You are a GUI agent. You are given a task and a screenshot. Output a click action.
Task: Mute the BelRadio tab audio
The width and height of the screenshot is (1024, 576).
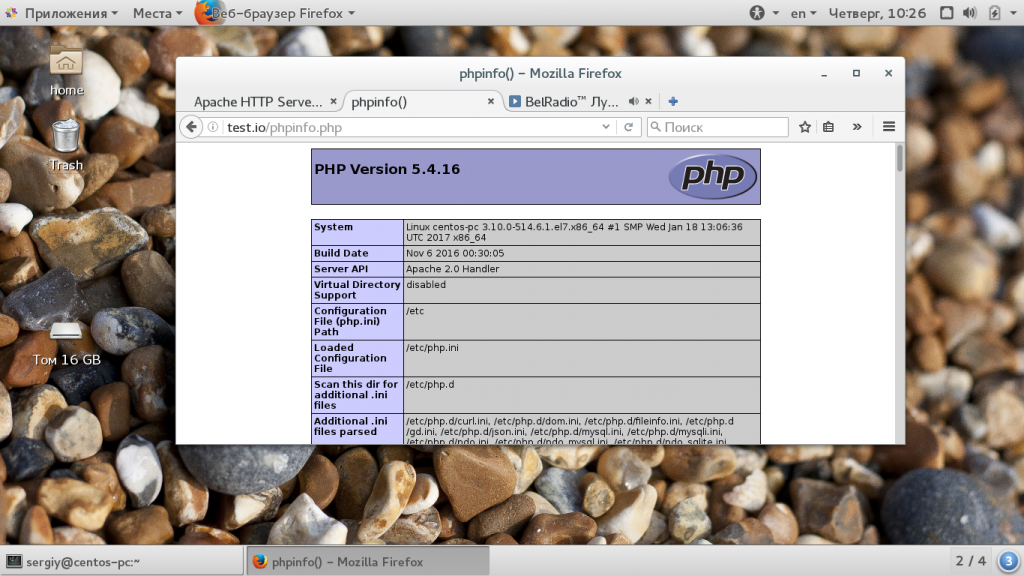pos(633,101)
